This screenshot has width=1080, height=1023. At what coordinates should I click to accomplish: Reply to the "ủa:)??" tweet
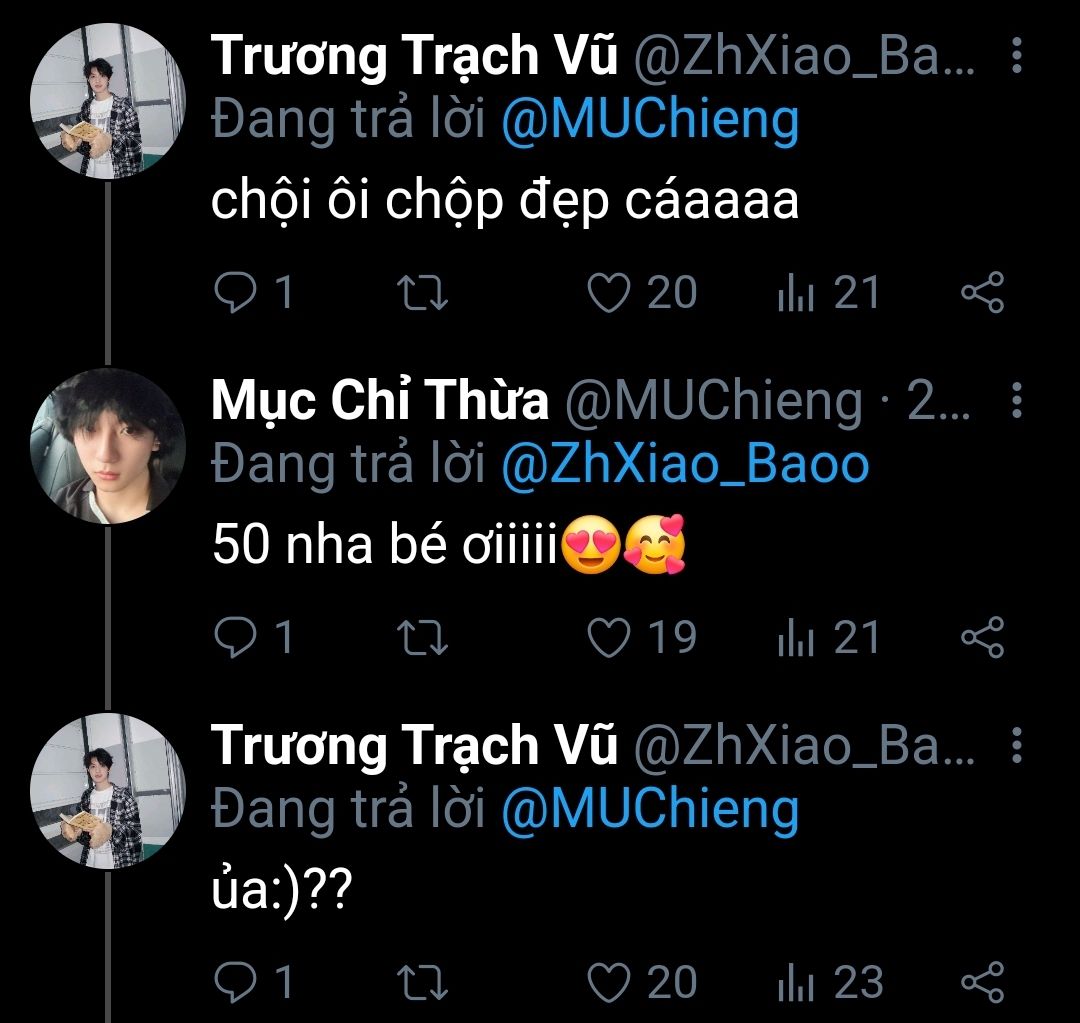pyautogui.click(x=236, y=982)
